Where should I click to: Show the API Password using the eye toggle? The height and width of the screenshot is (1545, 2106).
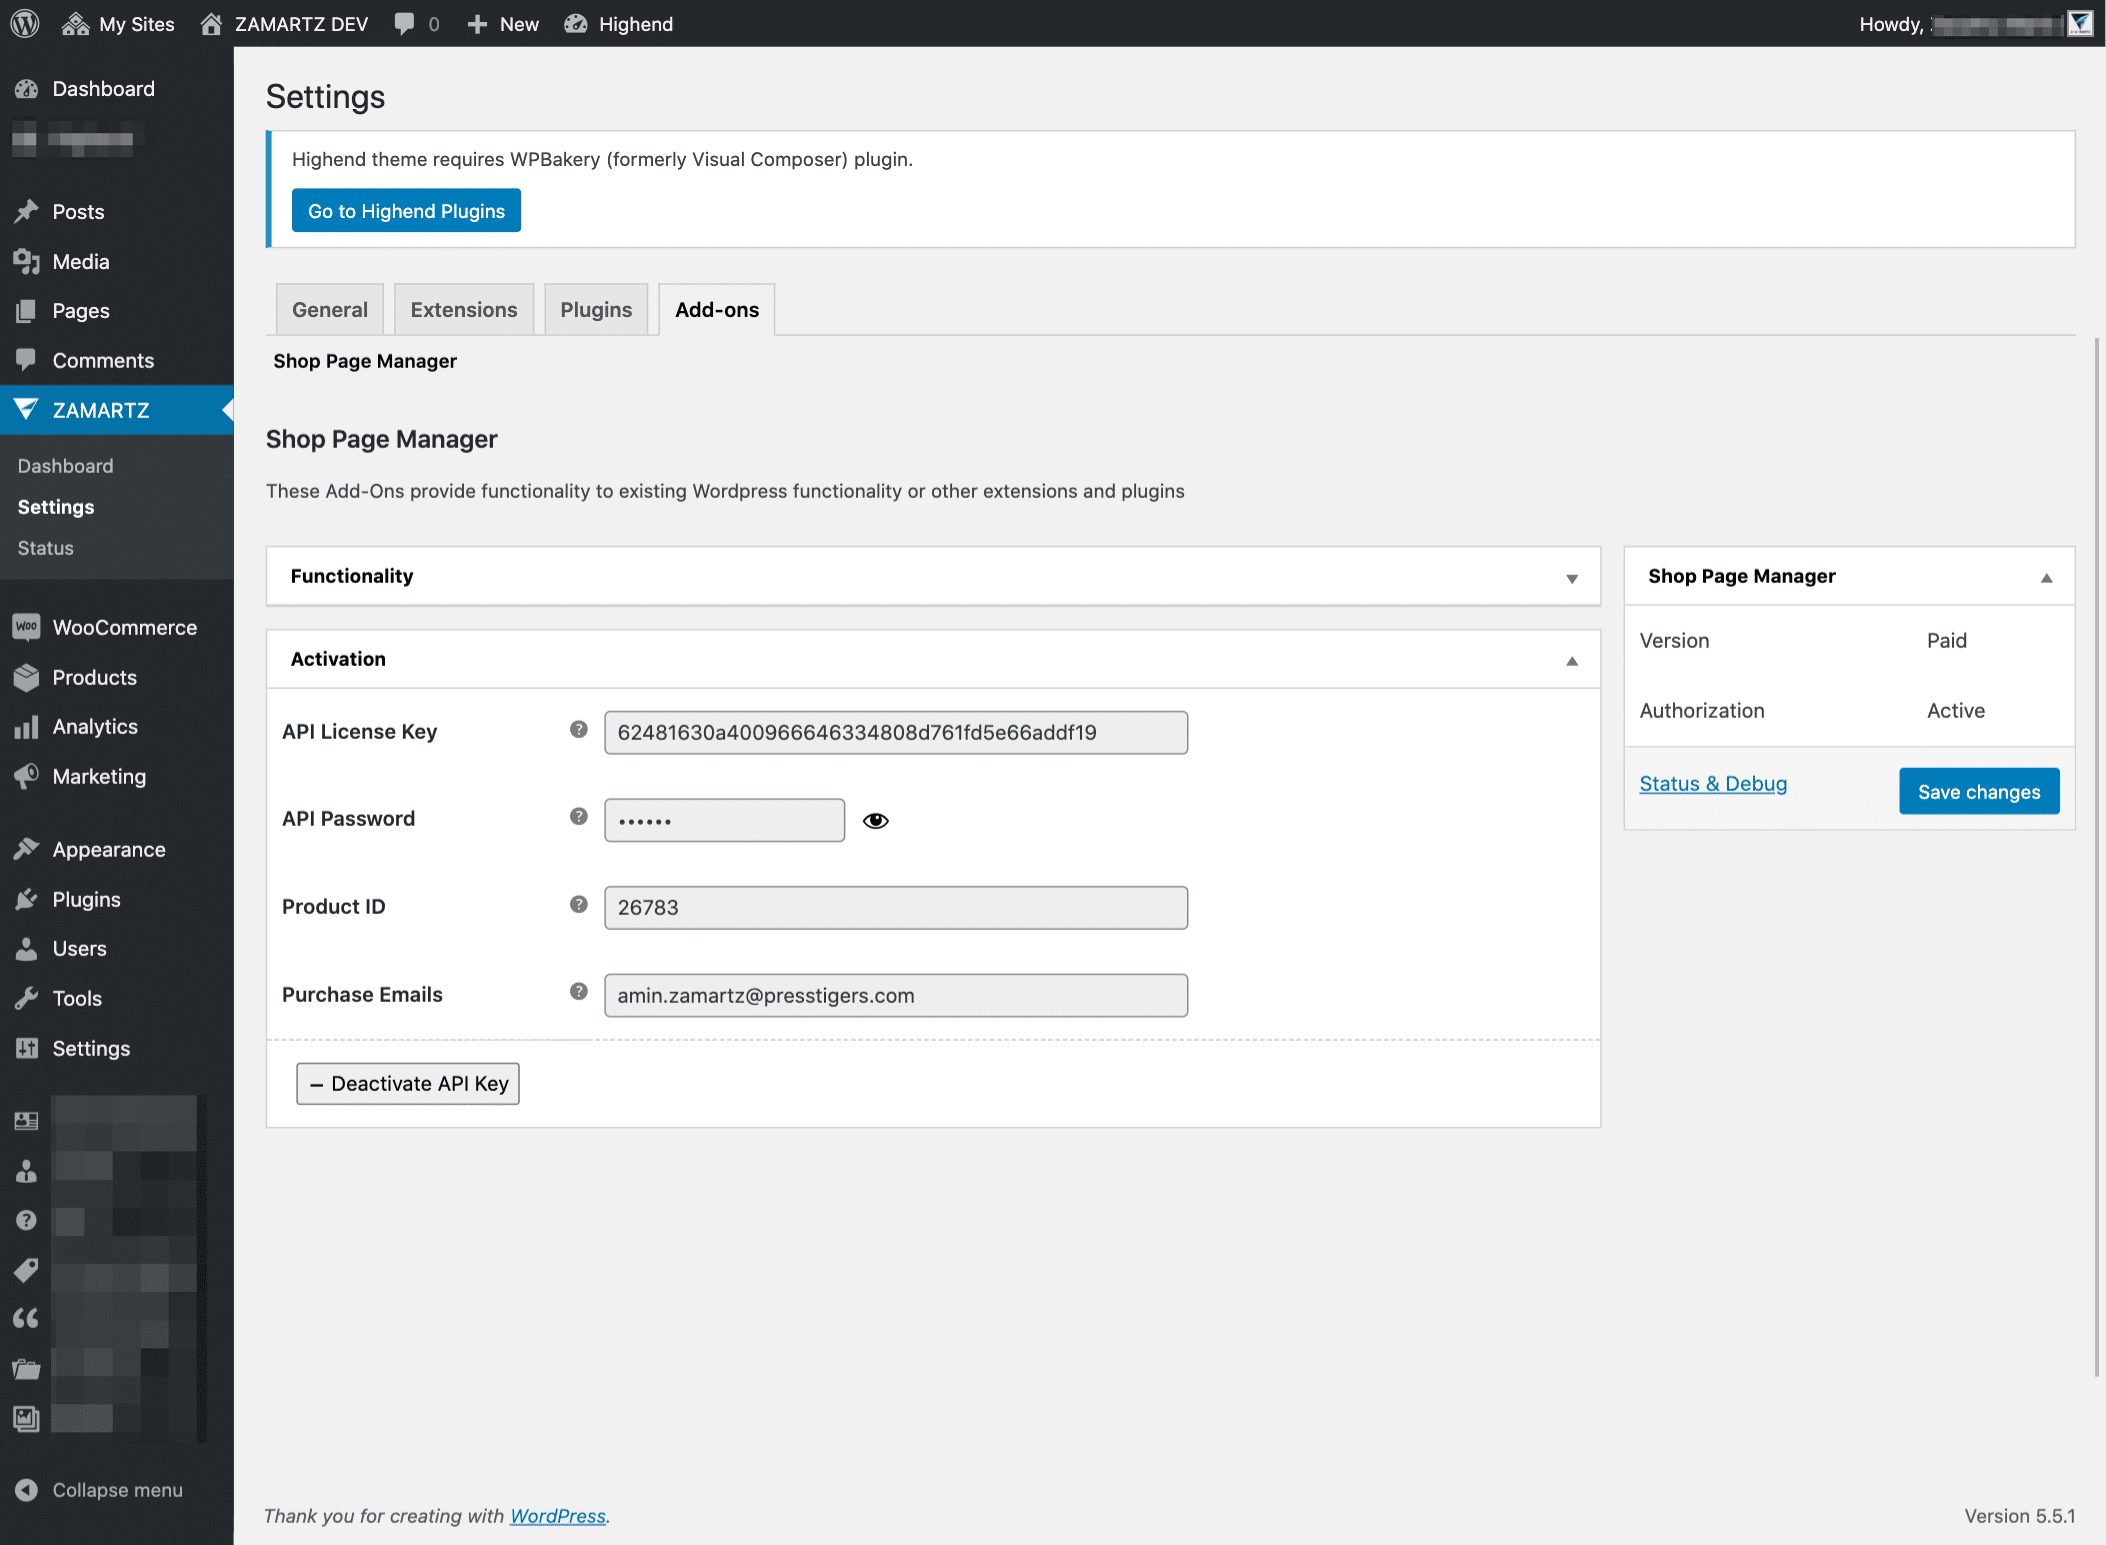tap(876, 820)
